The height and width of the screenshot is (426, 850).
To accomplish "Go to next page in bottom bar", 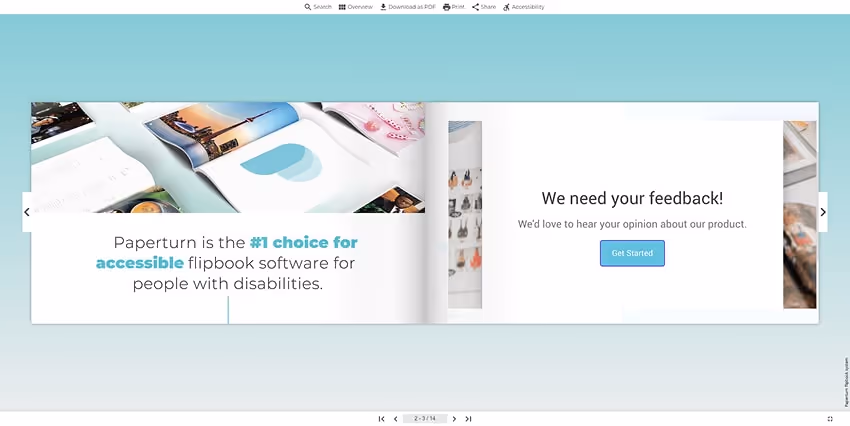I will pyautogui.click(x=454, y=418).
